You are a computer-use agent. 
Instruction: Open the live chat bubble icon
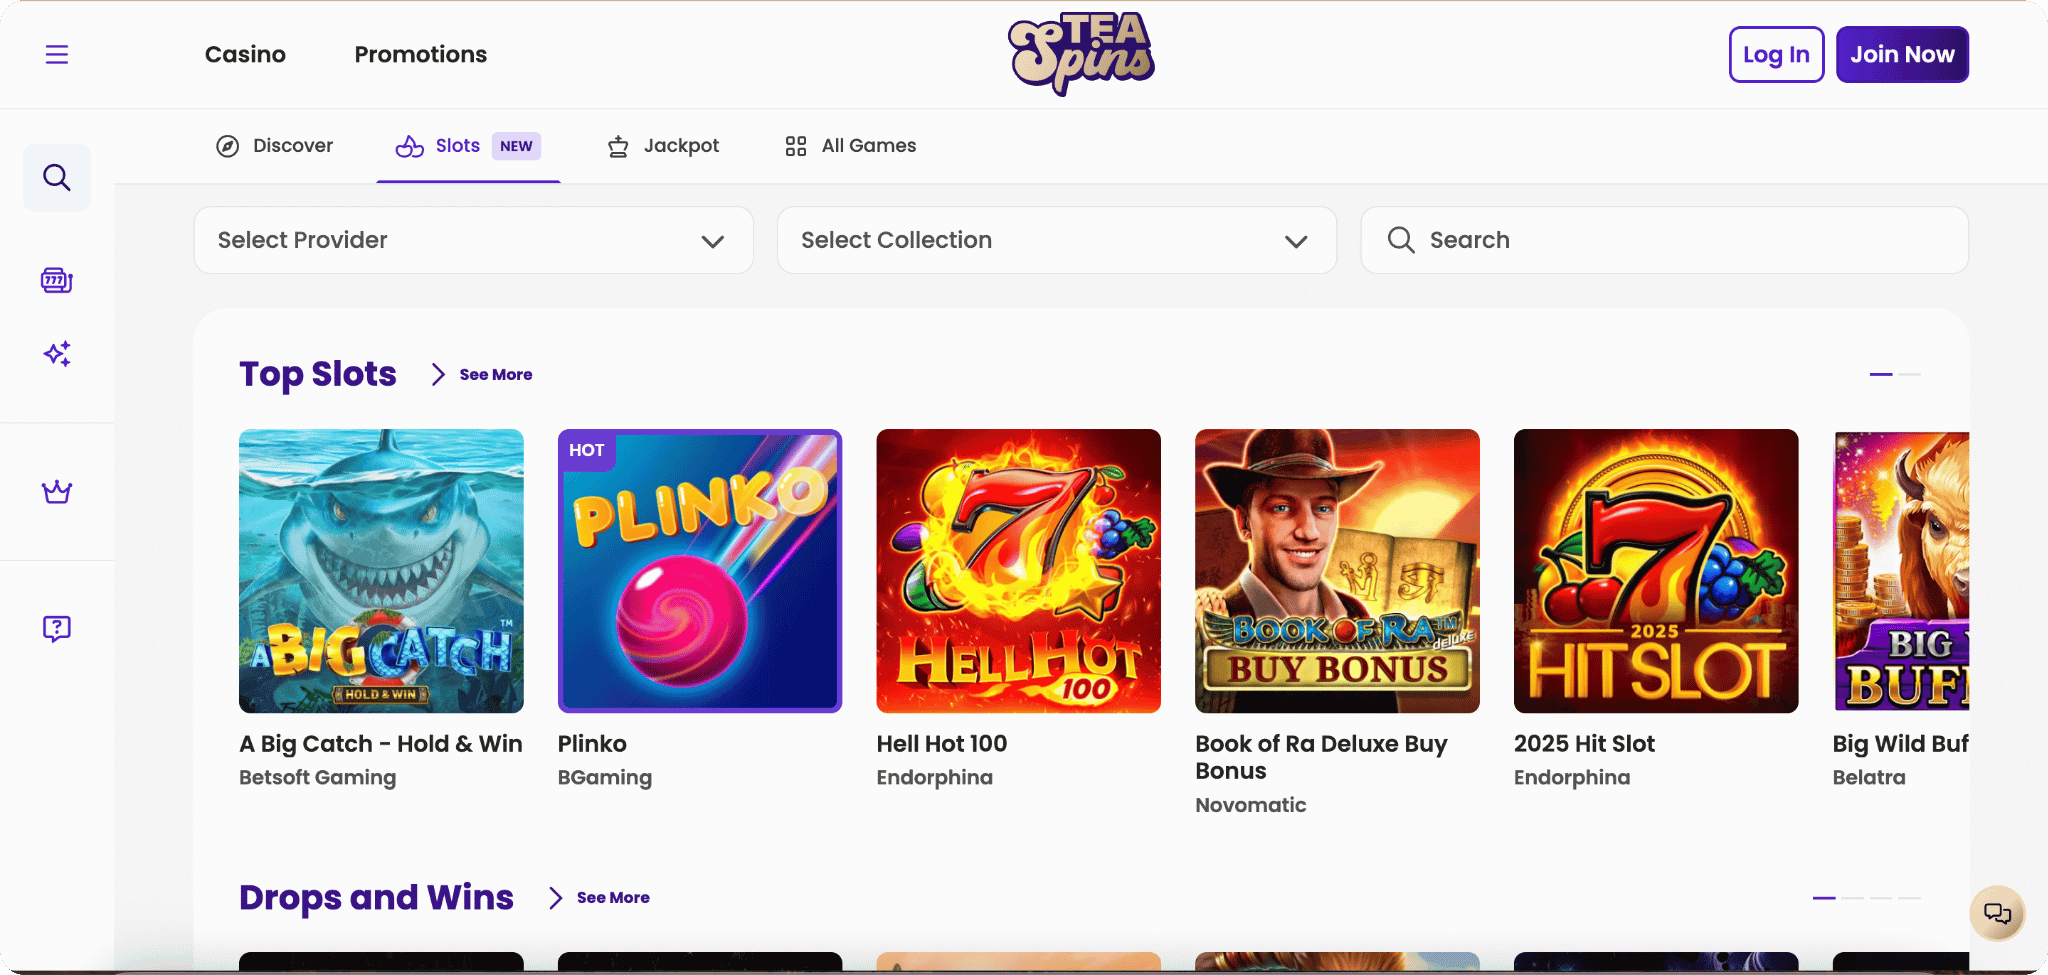(x=1997, y=913)
